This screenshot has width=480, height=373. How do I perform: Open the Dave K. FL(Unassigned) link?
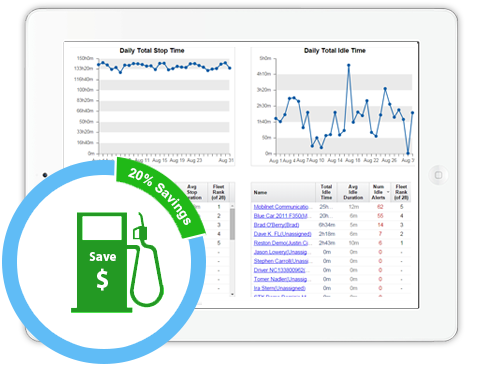point(282,234)
